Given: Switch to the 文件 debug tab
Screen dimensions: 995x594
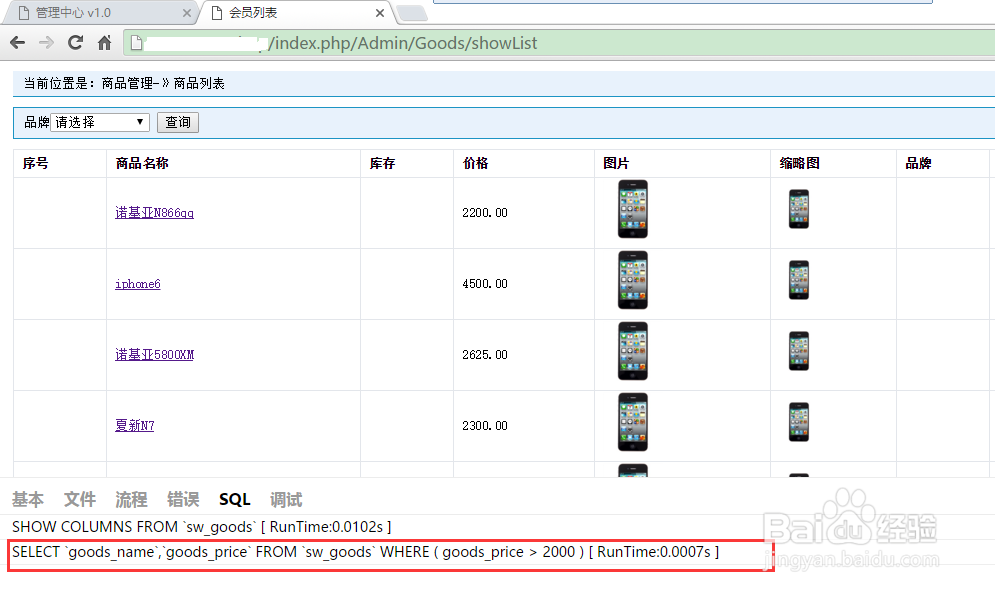Looking at the screenshot, I should click(x=80, y=500).
